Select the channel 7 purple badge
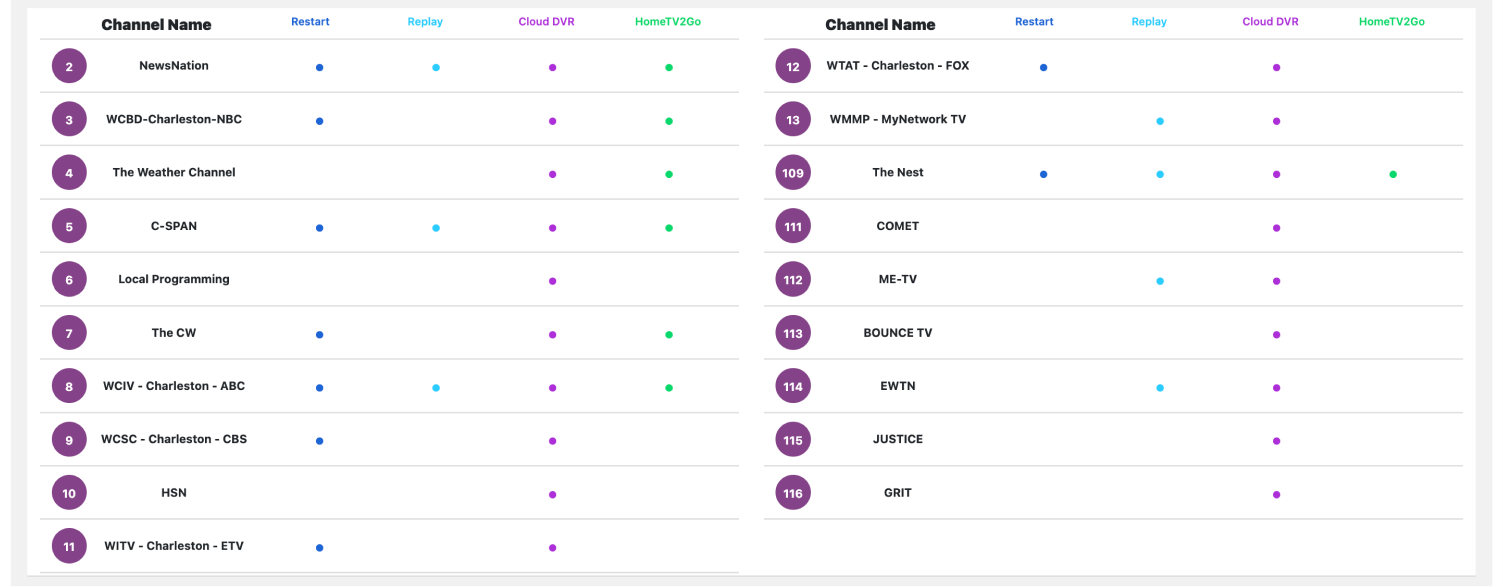Screen dimensions: 1503x587 69,333
